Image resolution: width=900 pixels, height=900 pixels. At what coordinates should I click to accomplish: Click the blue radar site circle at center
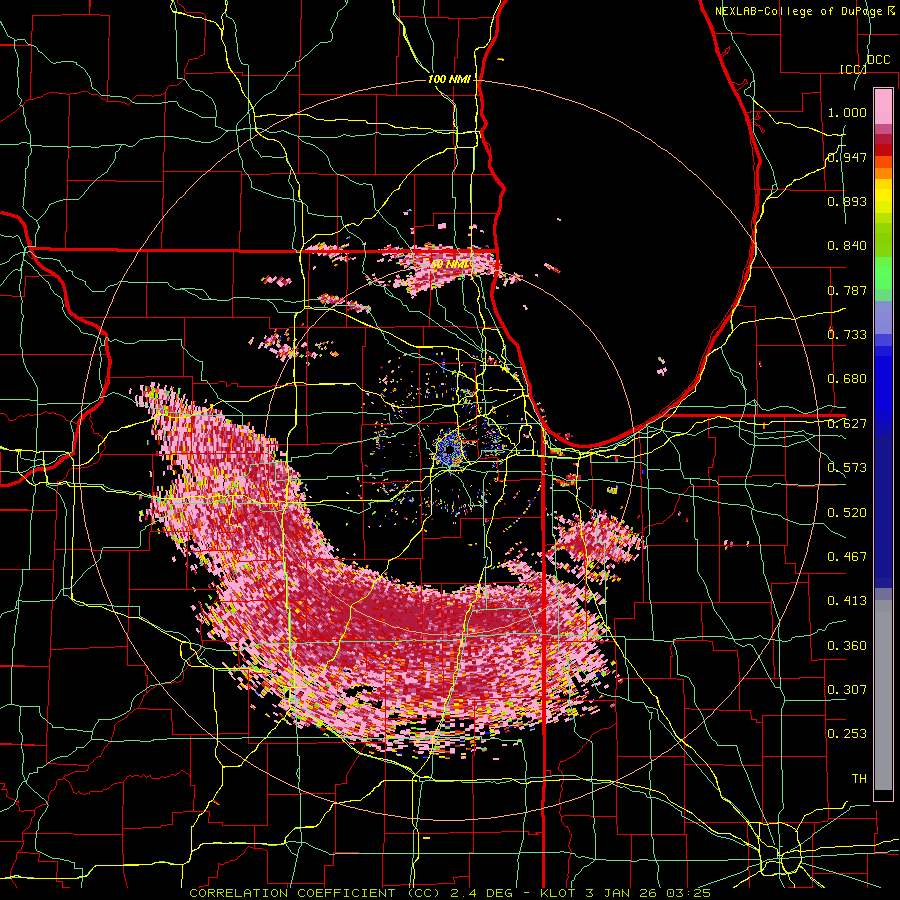(449, 449)
